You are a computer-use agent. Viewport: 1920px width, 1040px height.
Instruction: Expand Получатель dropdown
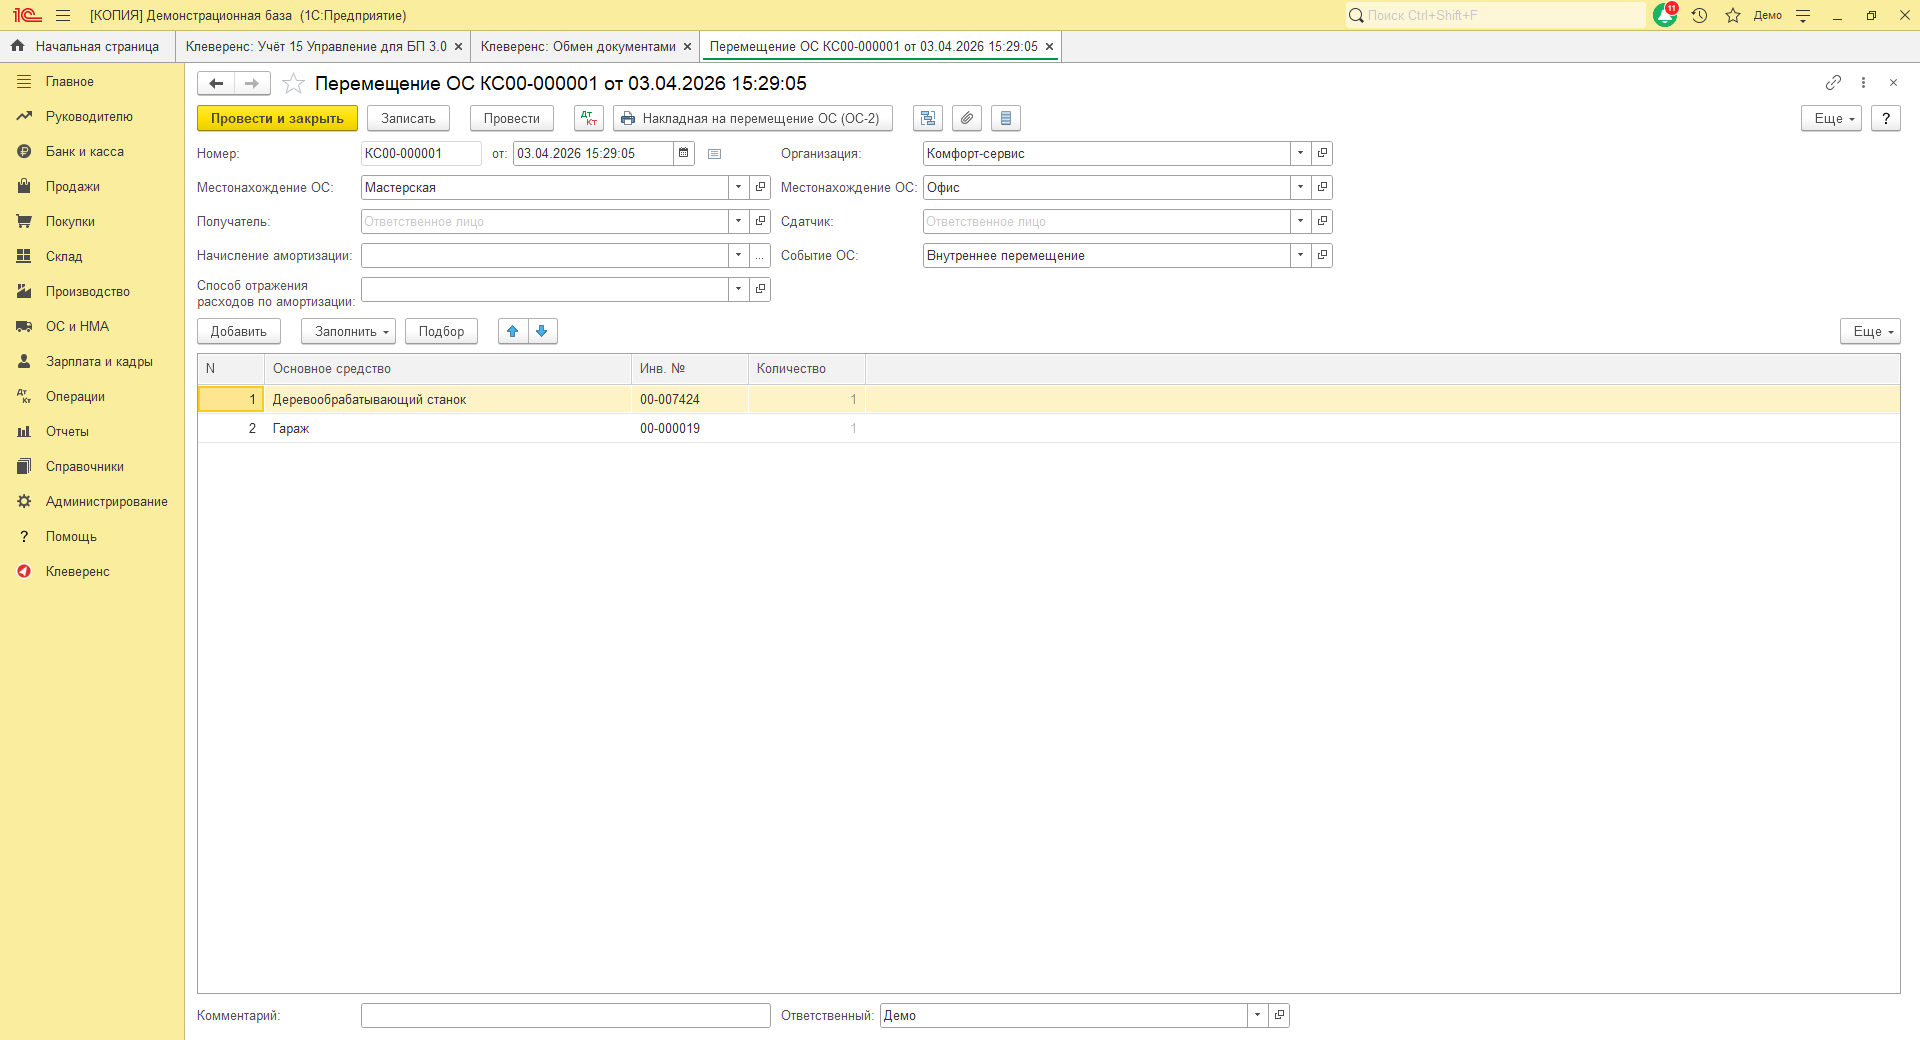tap(738, 221)
